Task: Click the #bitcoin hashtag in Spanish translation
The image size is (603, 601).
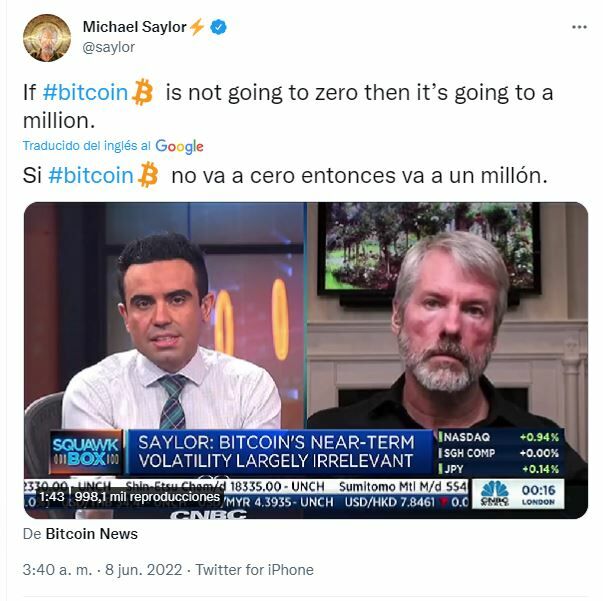Action: click(x=91, y=175)
